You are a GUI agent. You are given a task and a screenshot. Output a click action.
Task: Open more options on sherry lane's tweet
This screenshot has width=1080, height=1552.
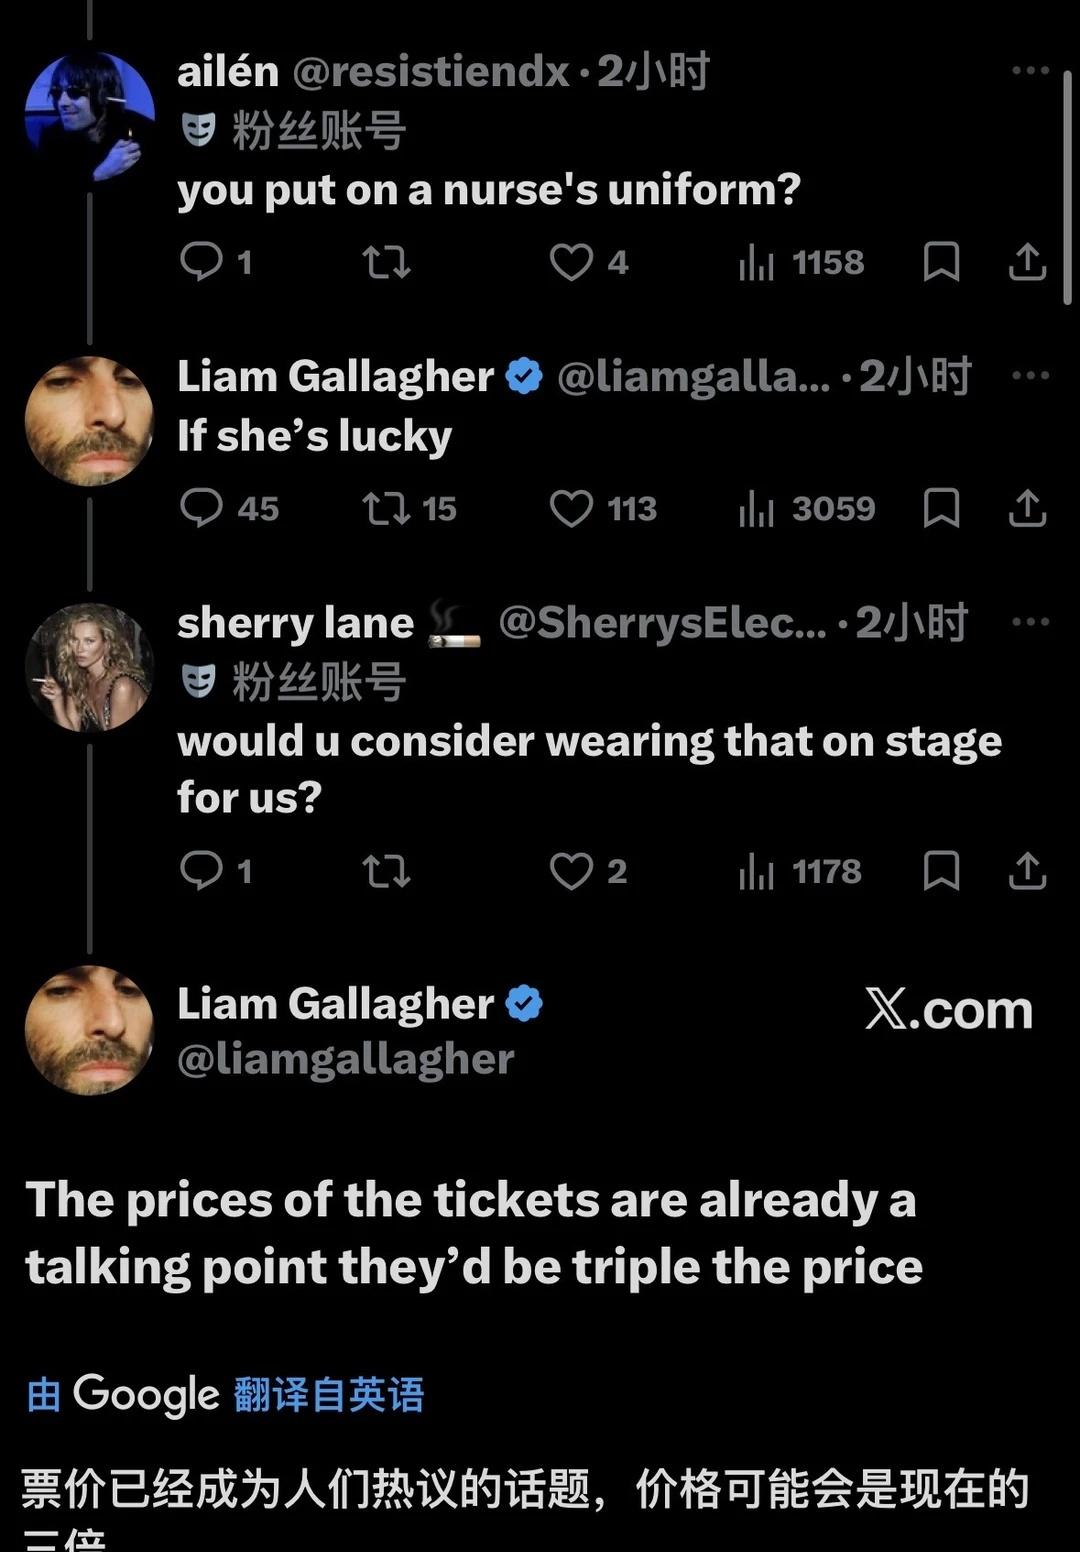click(x=1030, y=622)
